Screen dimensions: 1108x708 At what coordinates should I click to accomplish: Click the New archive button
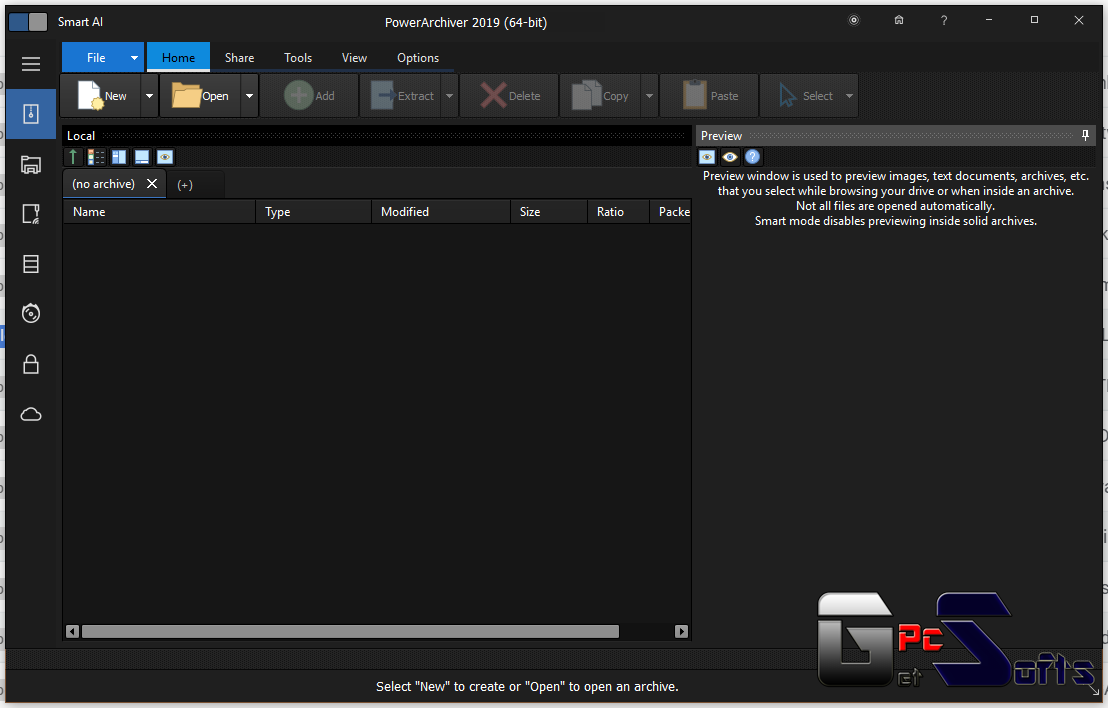coord(100,95)
